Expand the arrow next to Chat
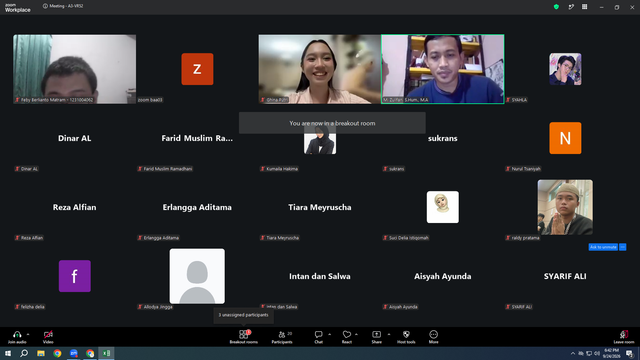640x360 pixels. point(329,334)
